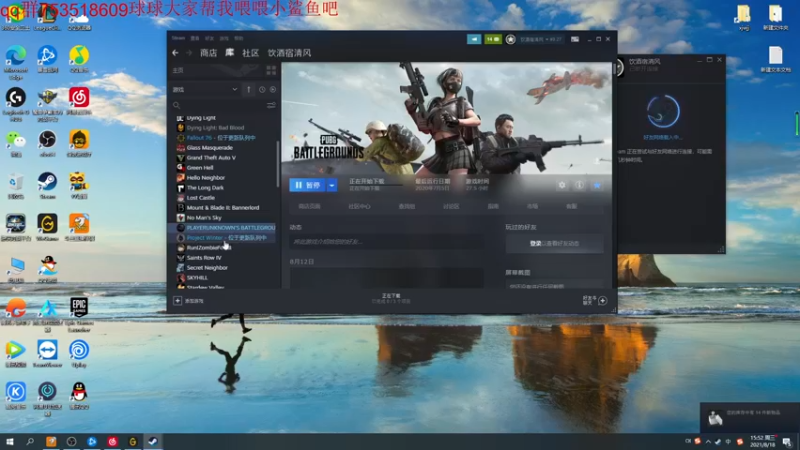Click the 主页 library home button
Image resolution: width=800 pixels, height=450 pixels.
pyautogui.click(x=178, y=70)
